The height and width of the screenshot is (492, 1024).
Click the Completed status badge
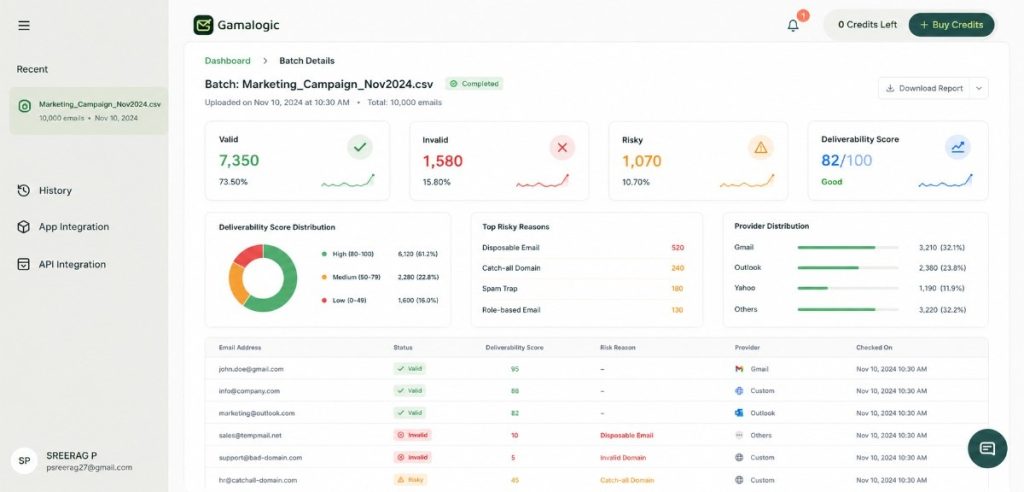(x=474, y=84)
